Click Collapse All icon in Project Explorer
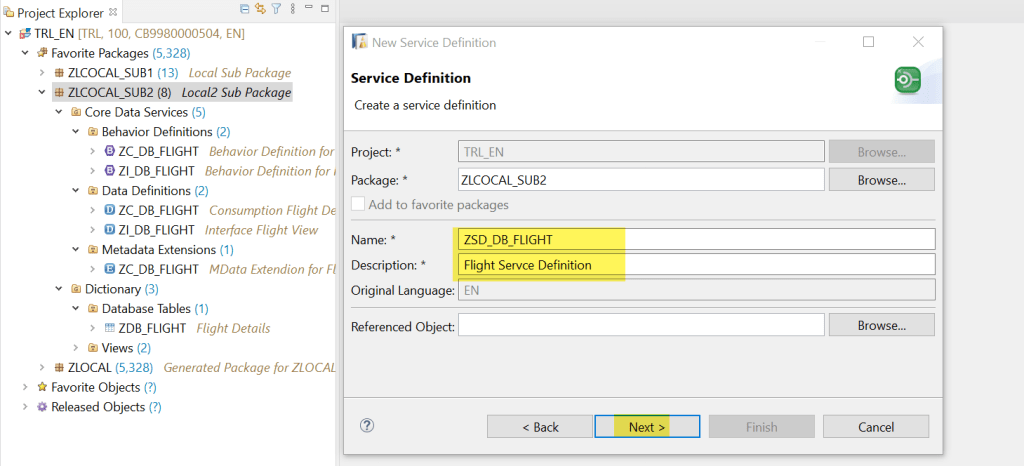Screen dimensions: 1024x466 coord(246,10)
